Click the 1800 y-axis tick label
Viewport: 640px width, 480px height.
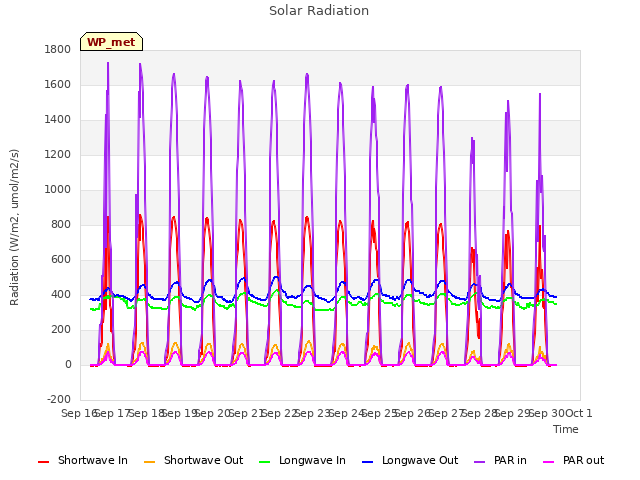[x=58, y=49]
